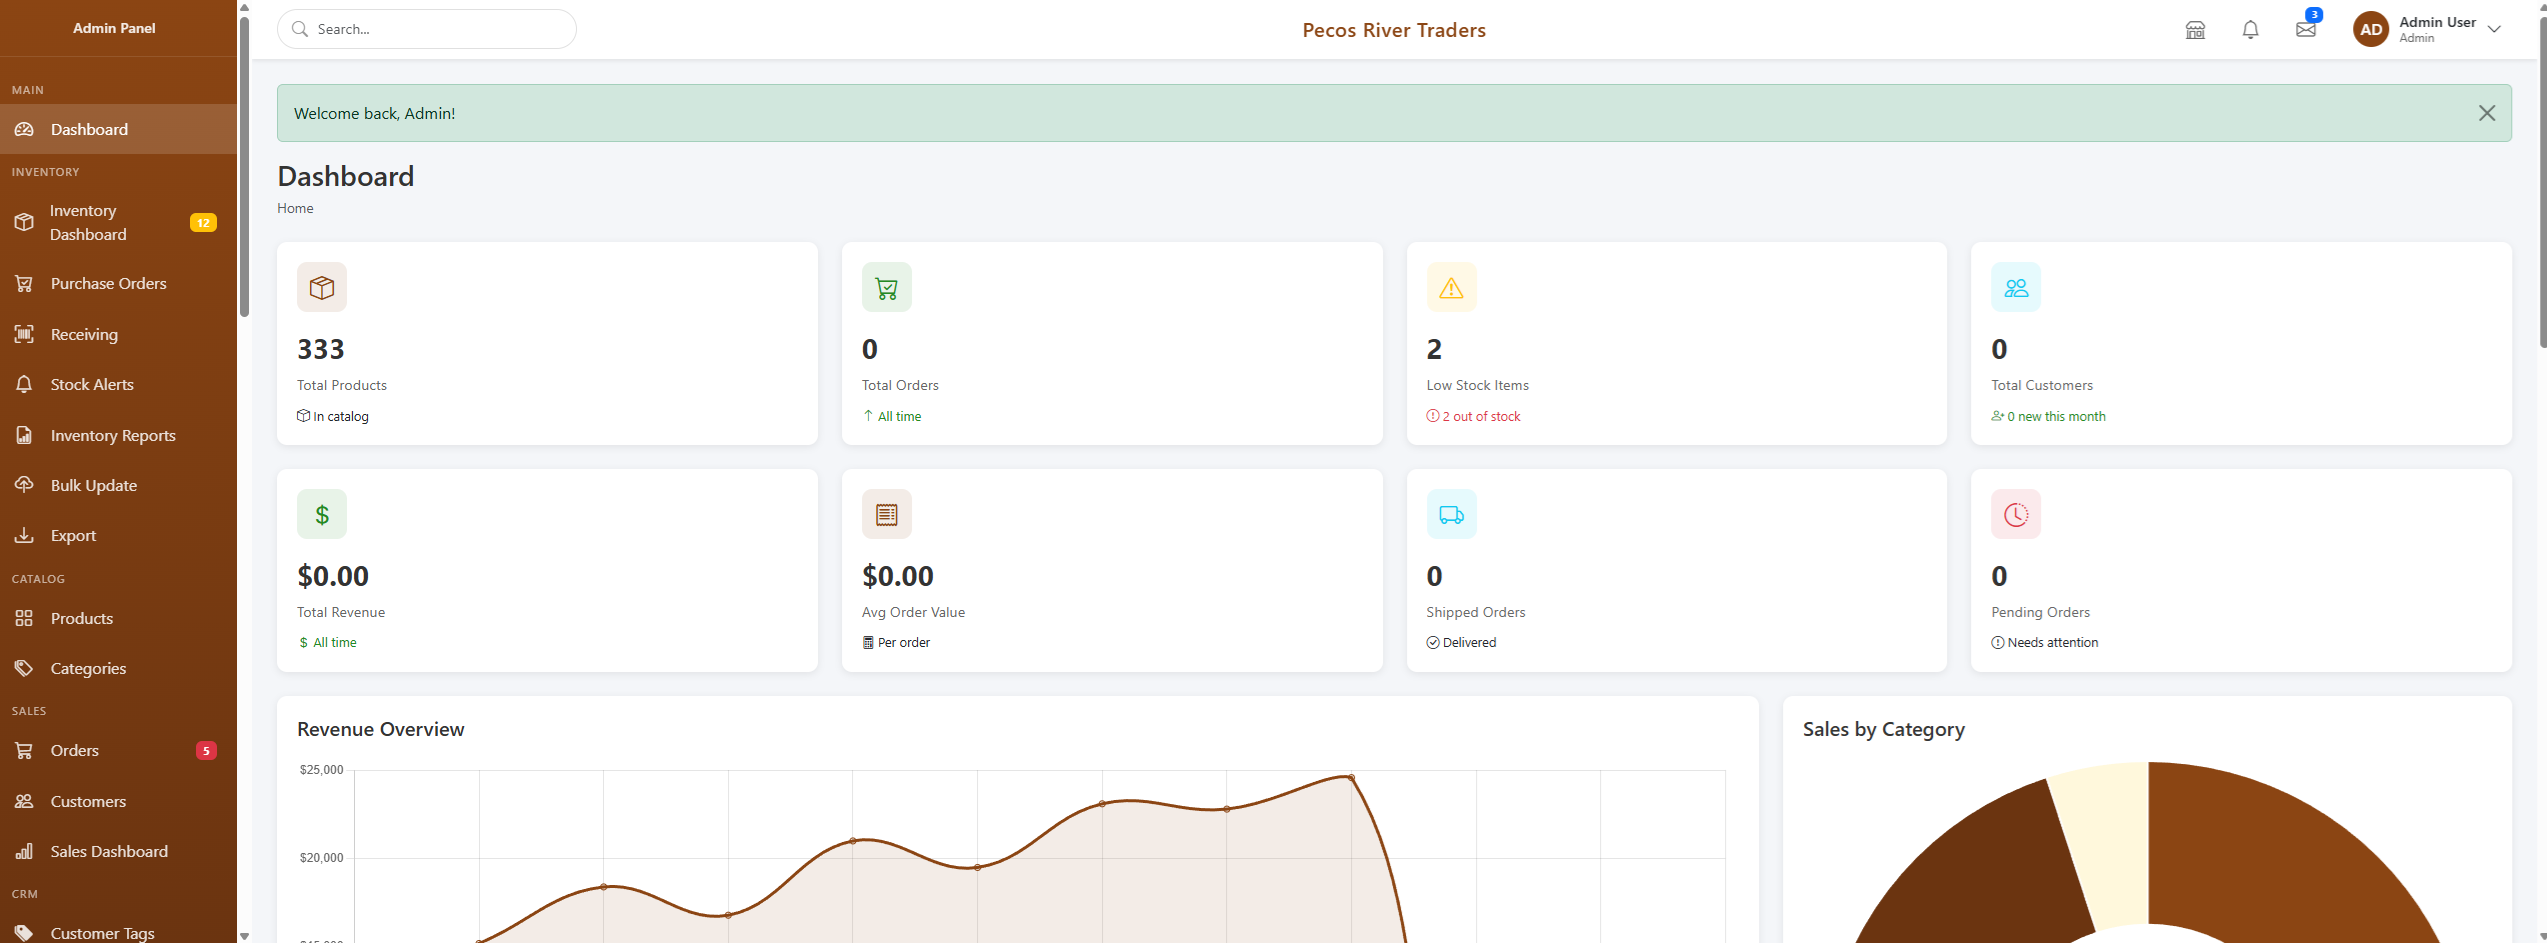This screenshot has width=2547, height=943.
Task: Select the Products grid icon
Action: 25,618
